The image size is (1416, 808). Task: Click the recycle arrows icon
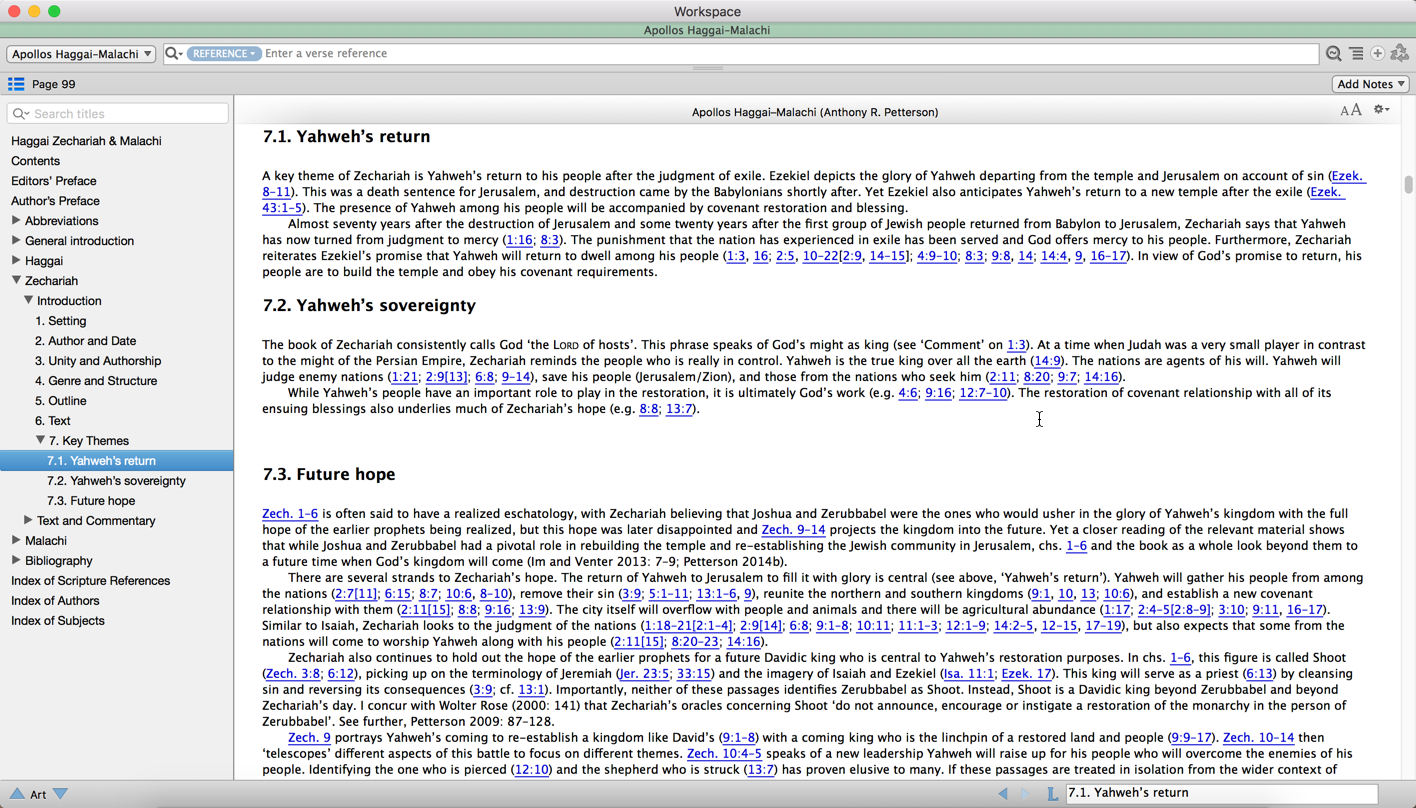[x=1400, y=54]
